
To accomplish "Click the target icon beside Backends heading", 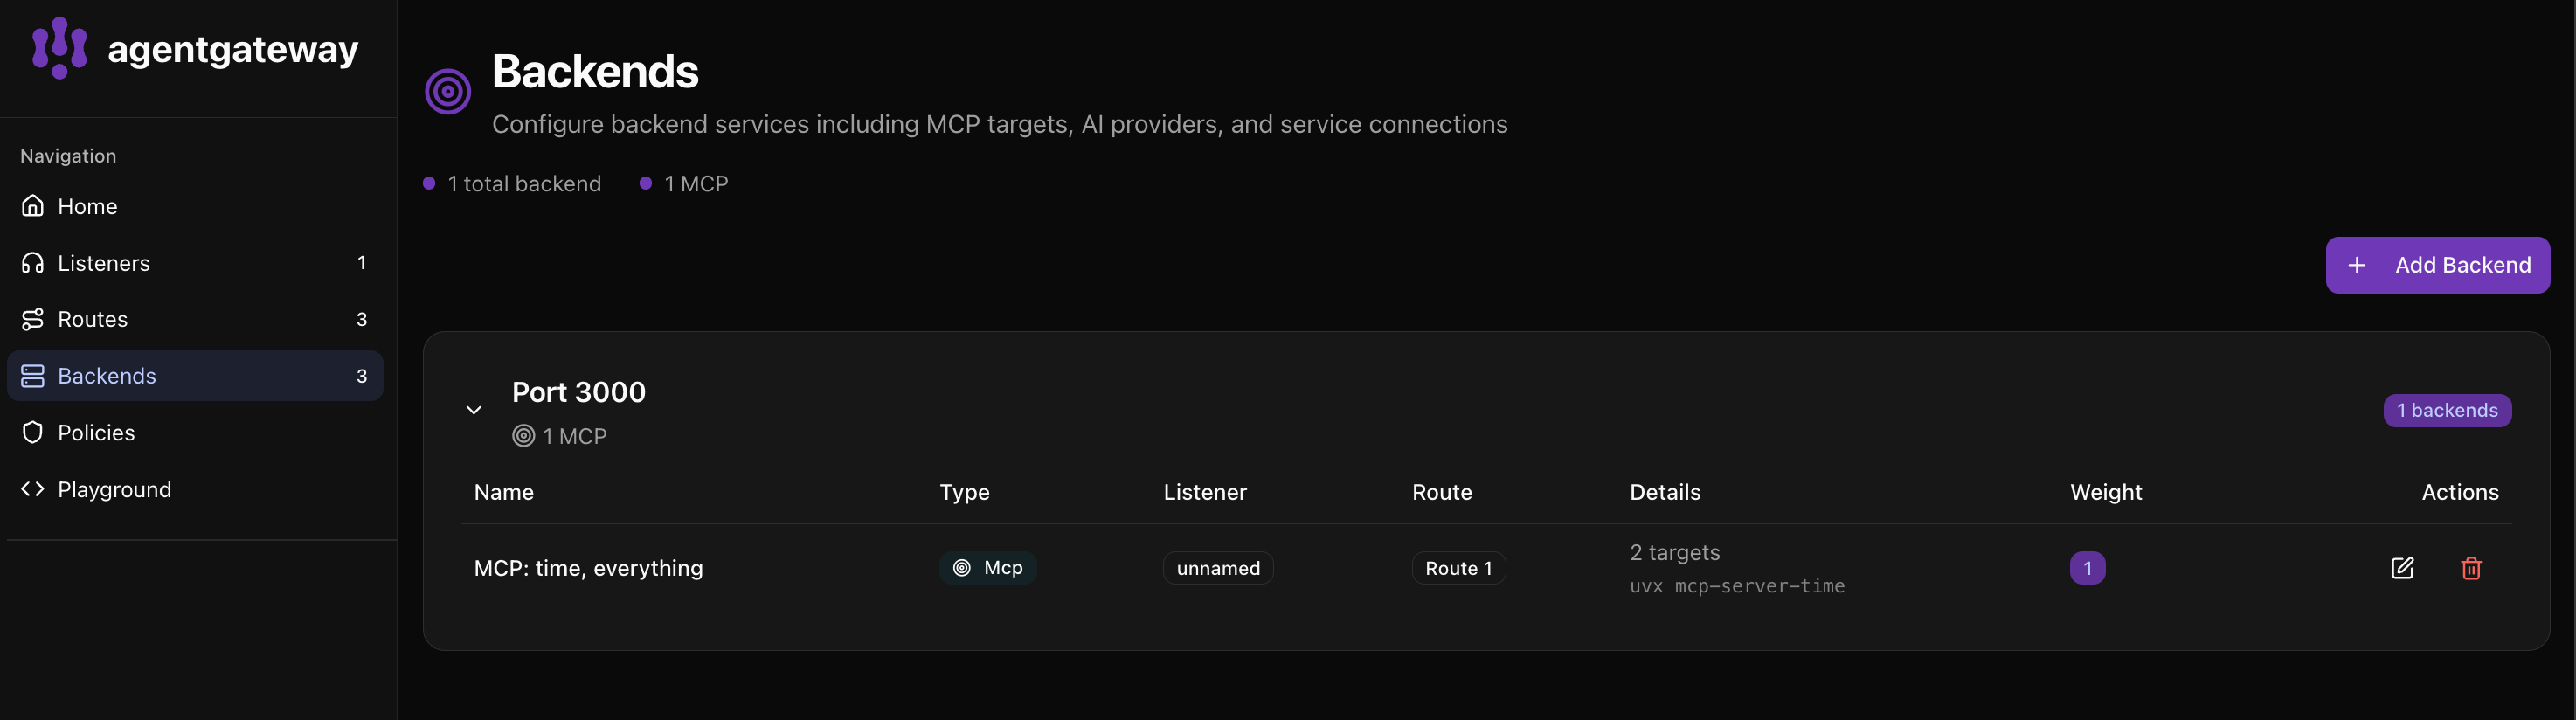I will click(x=447, y=90).
